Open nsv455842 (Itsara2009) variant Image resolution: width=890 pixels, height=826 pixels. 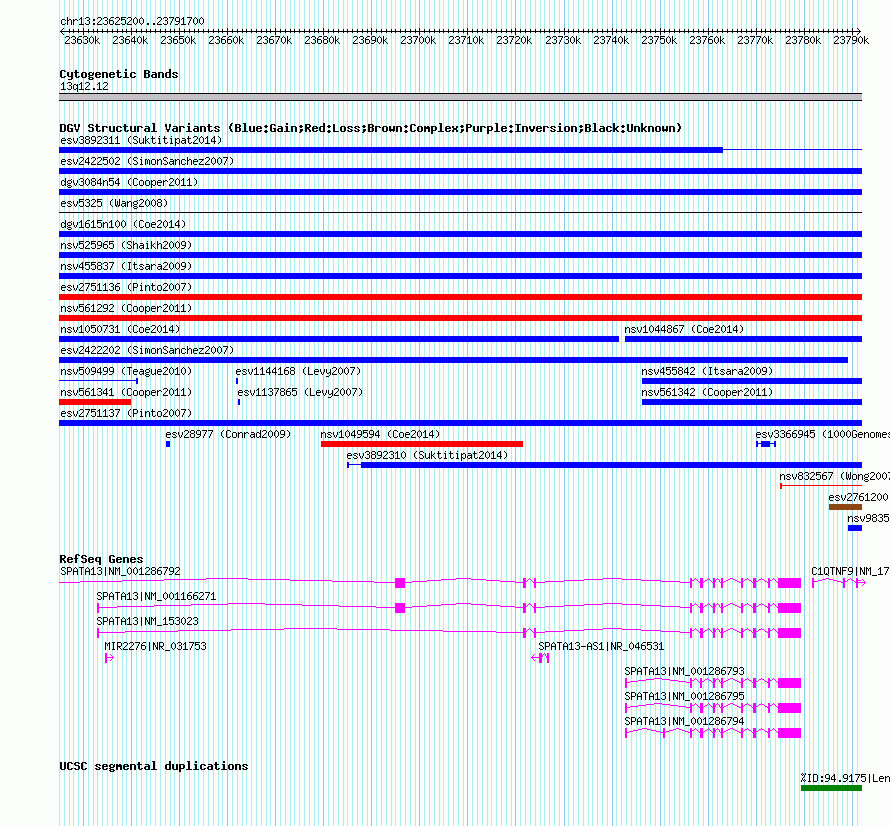[752, 381]
